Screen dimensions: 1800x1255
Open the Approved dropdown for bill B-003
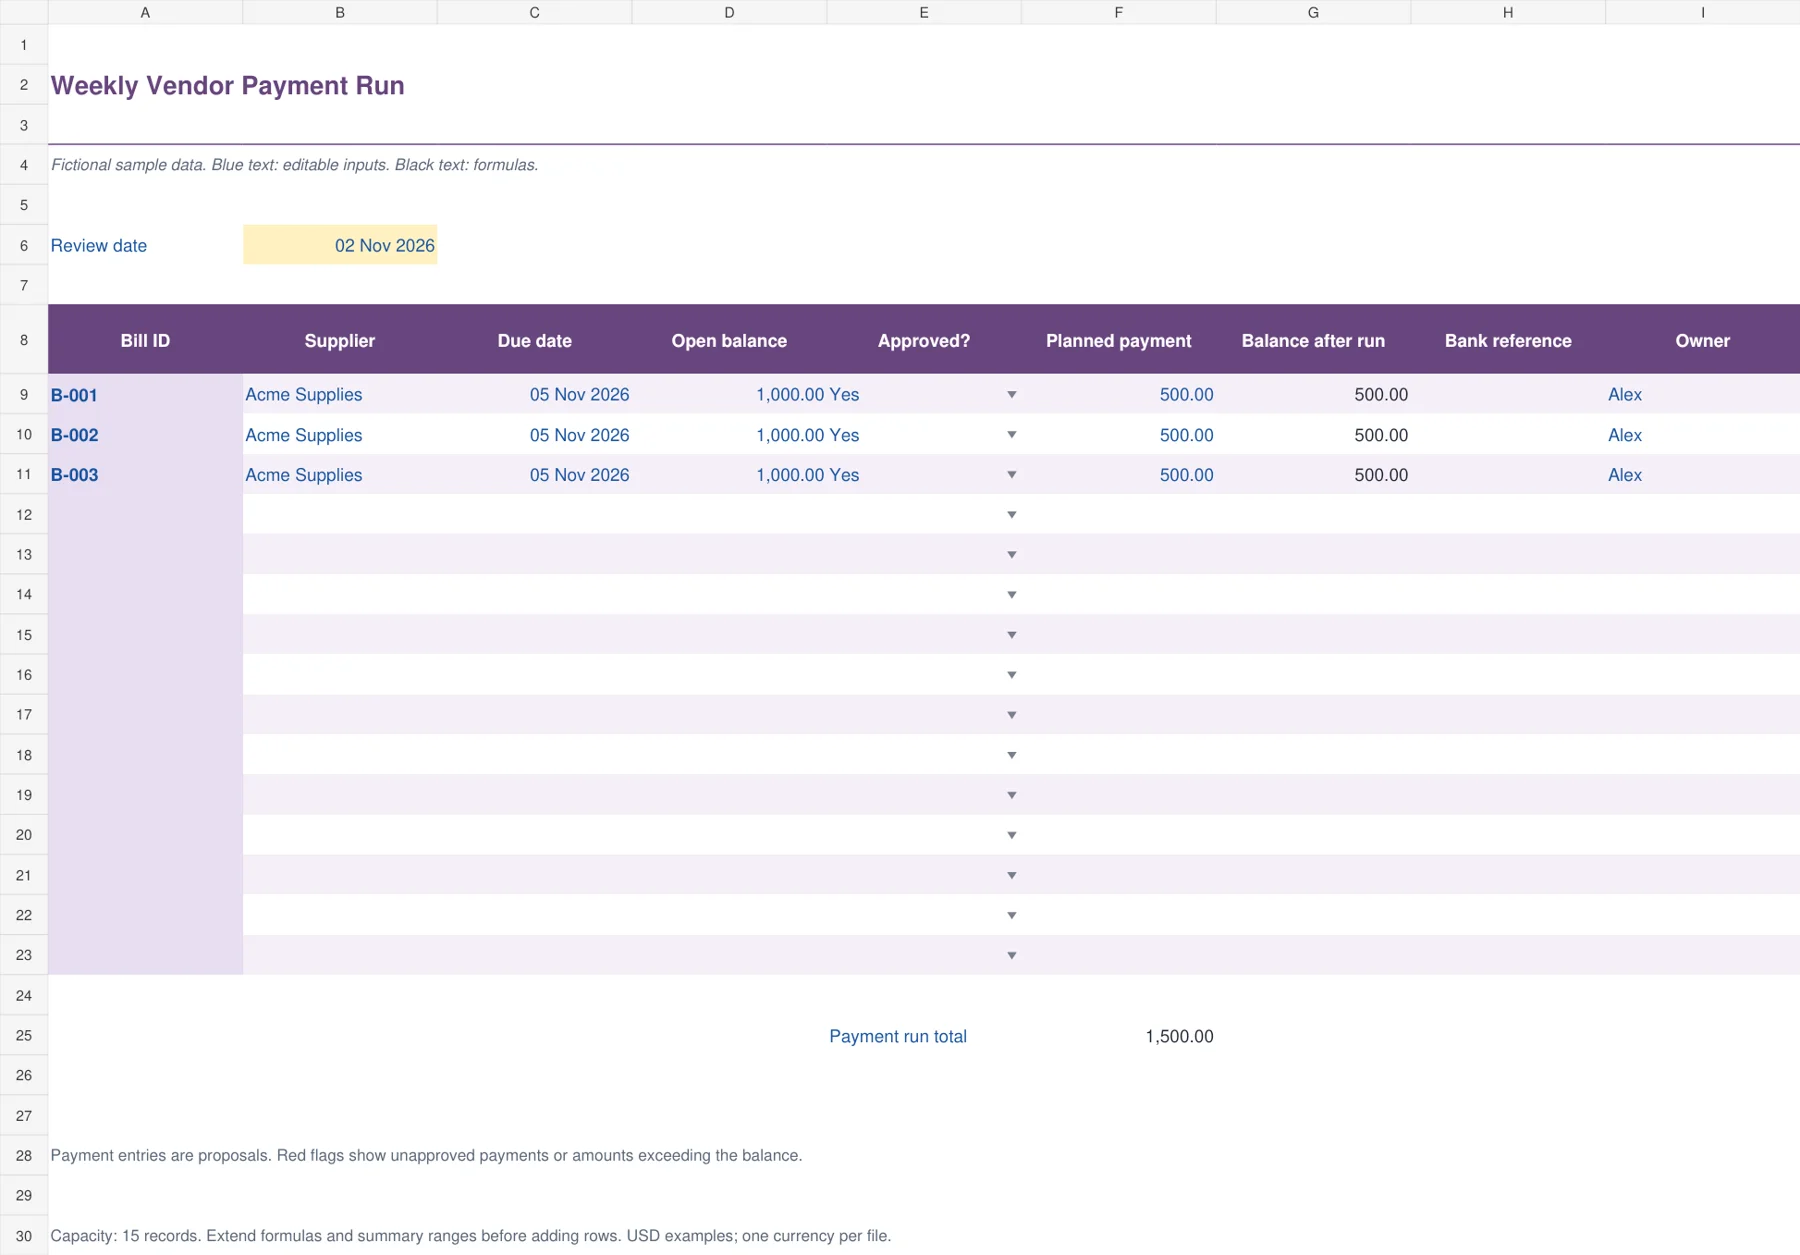click(x=1011, y=475)
